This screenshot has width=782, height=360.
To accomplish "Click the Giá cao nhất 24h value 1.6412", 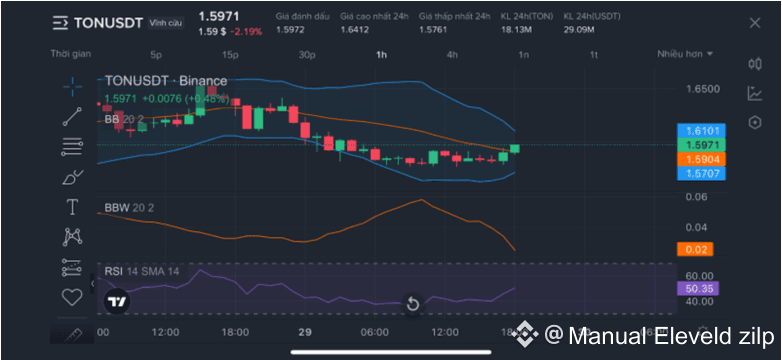I will 355,30.
